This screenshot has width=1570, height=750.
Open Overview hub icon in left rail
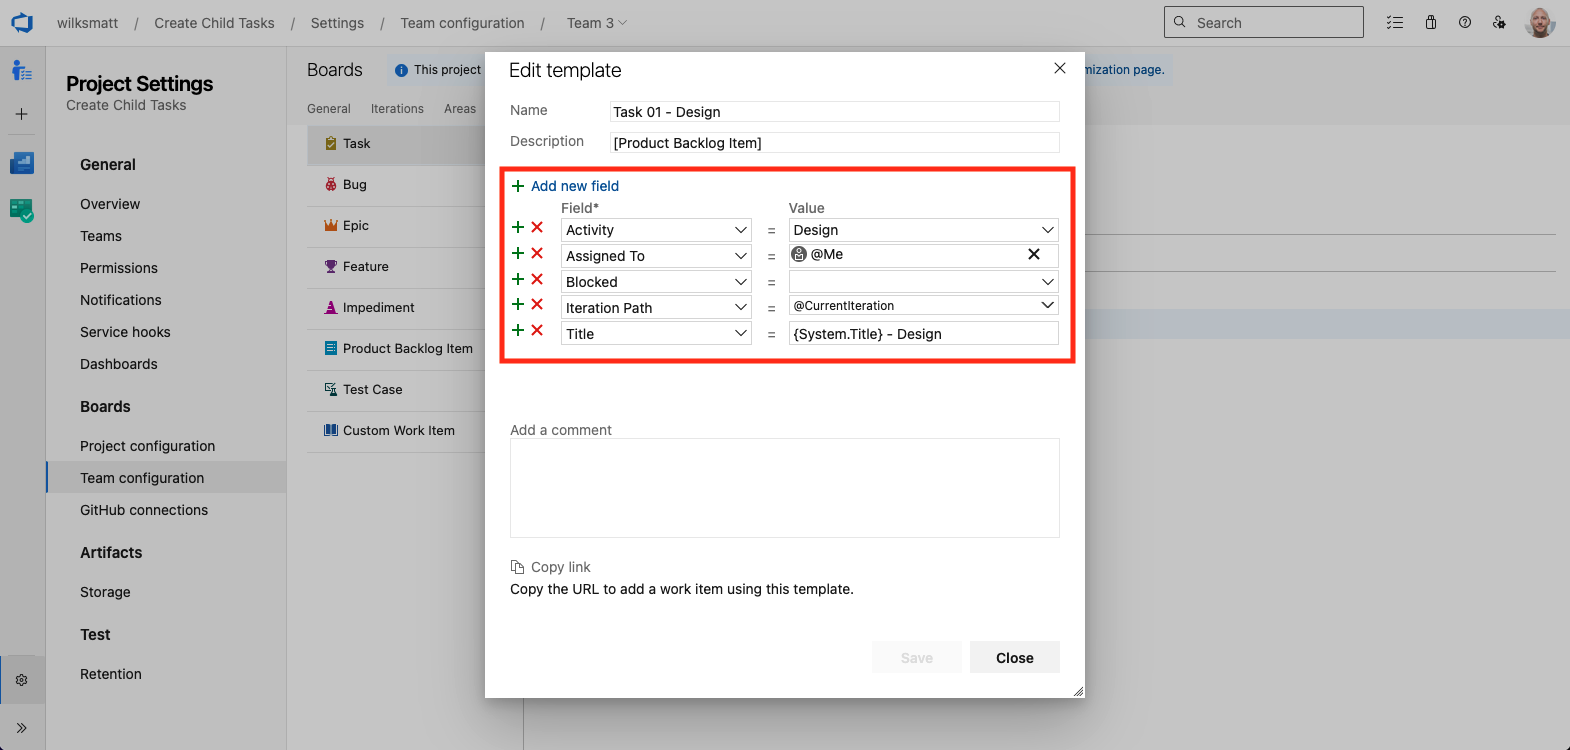pos(22,70)
